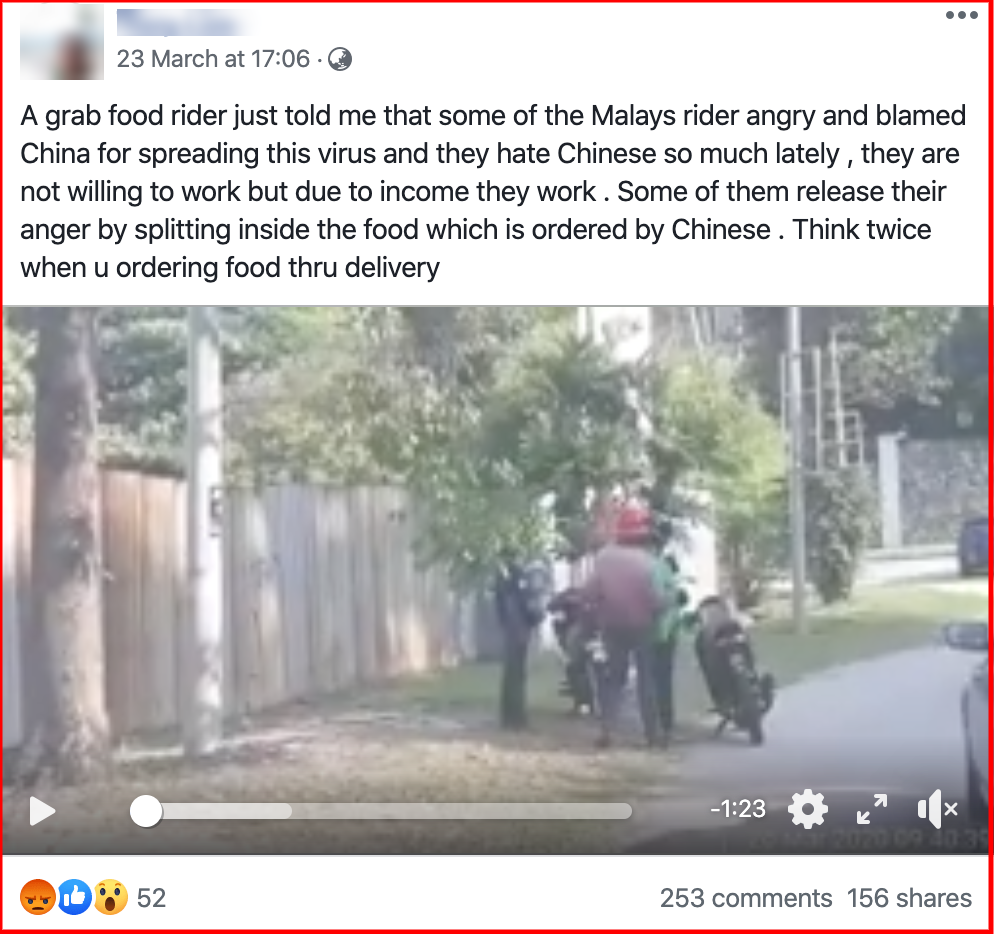994x934 pixels.
Task: Unmute the video sound
Action: [x=938, y=810]
